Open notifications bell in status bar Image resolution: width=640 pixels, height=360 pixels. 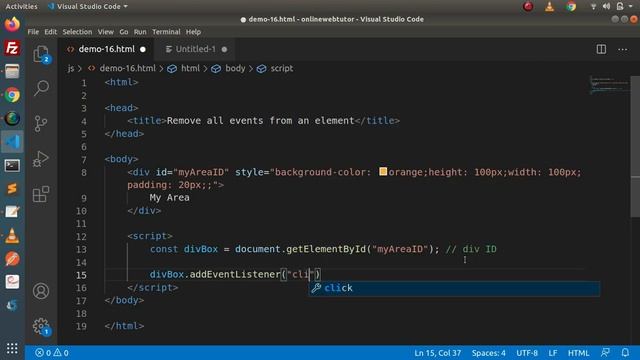click(625, 353)
